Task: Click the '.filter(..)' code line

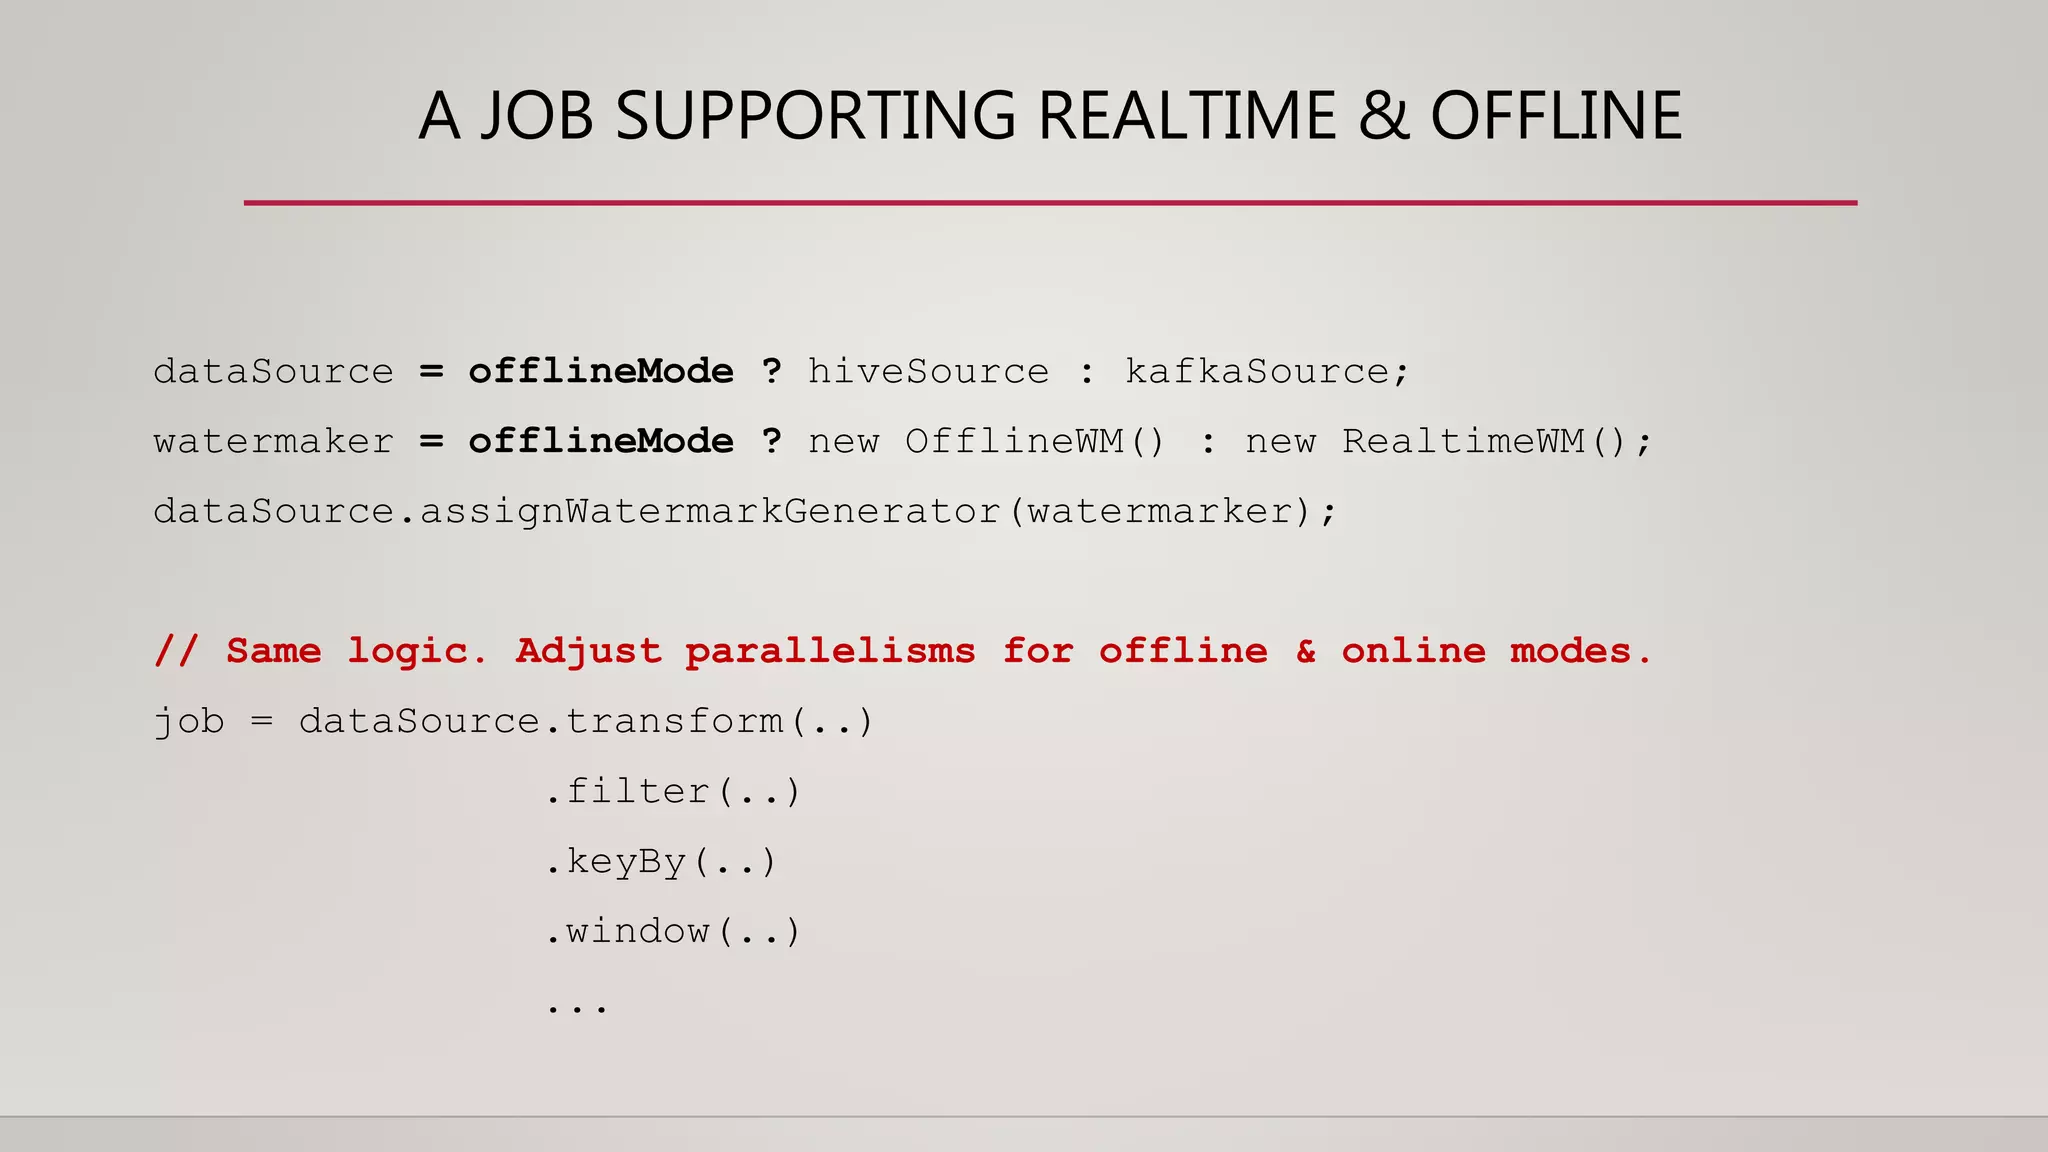Action: tap(673, 792)
